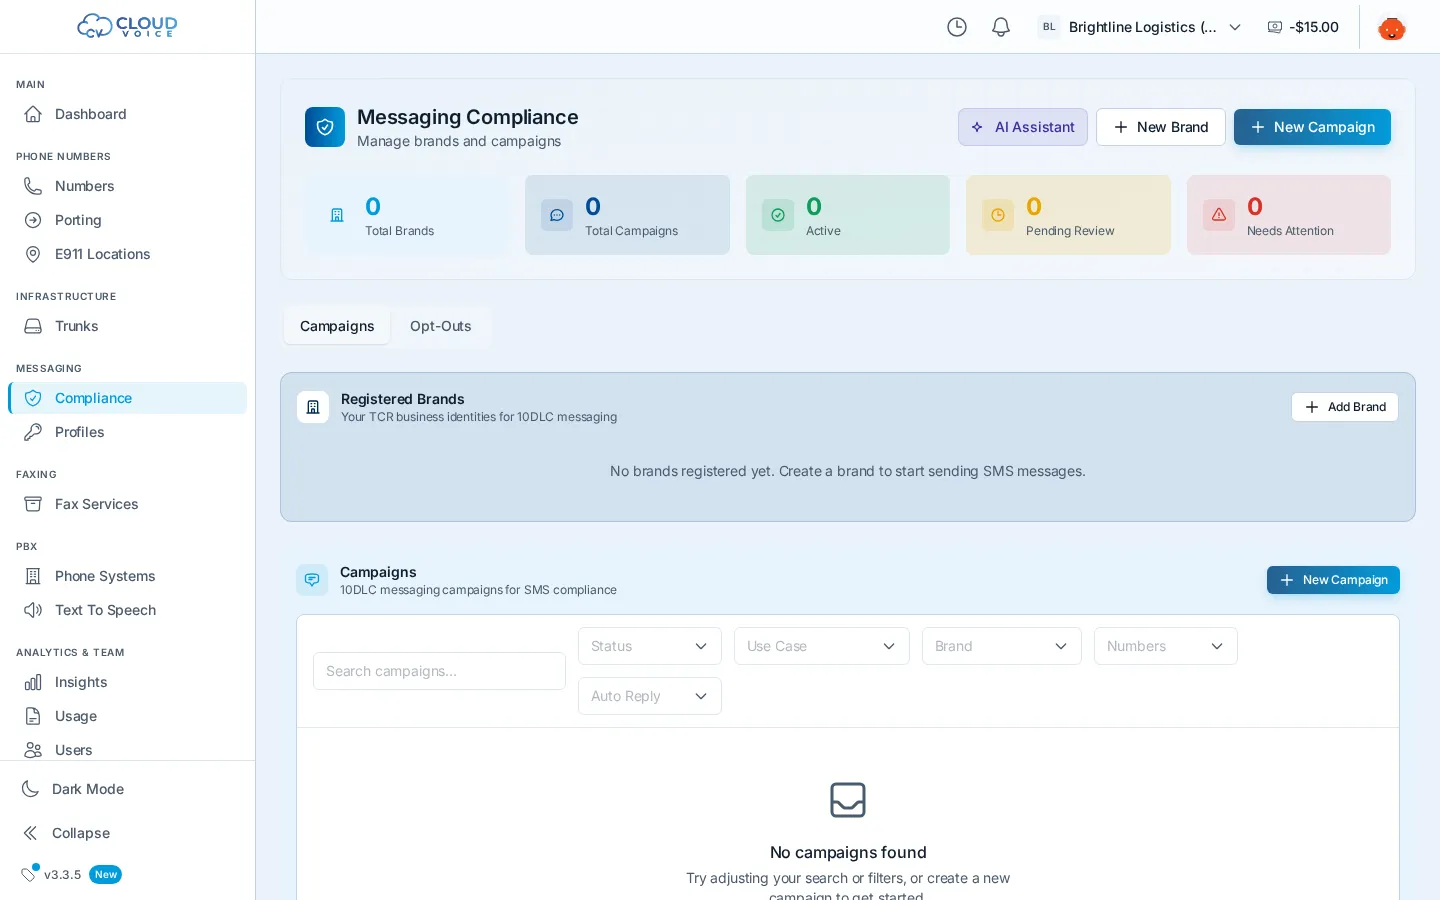Open Numbers phone icon

33,186
